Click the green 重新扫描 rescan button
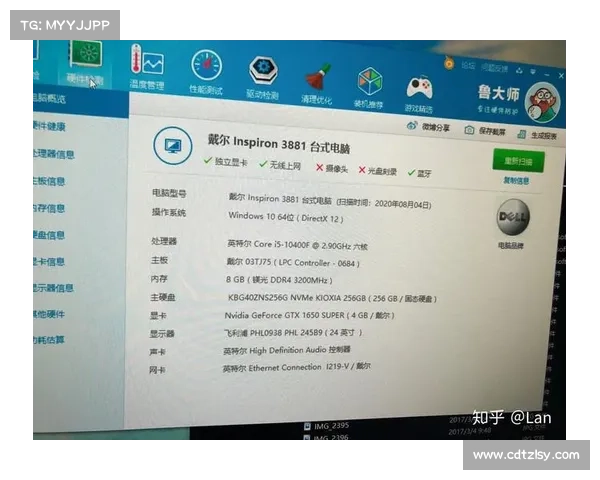600x480 pixels. click(518, 161)
